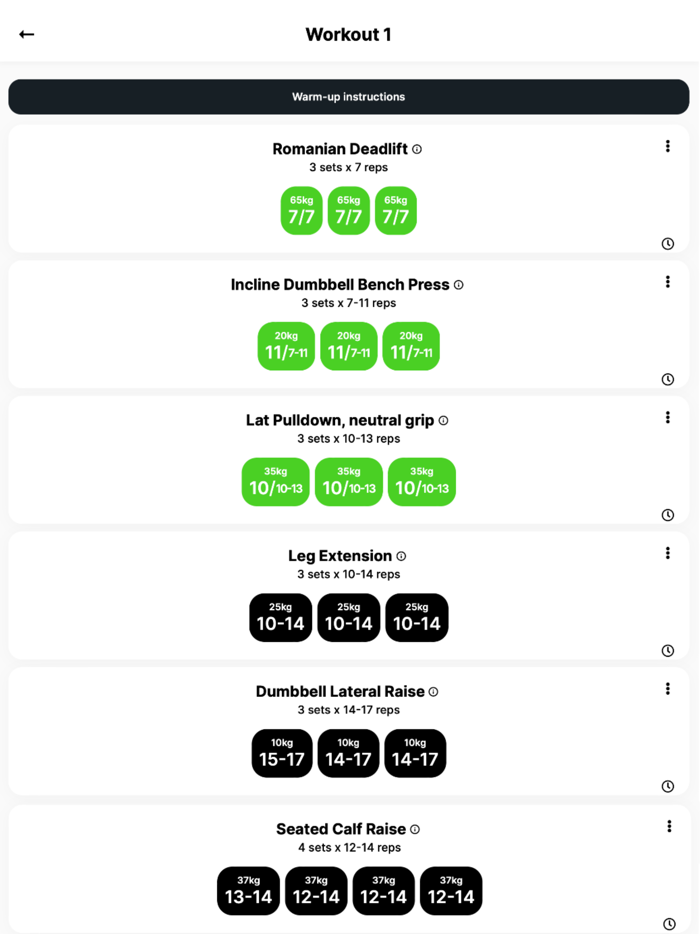Image resolution: width=700 pixels, height=934 pixels.
Task: Open the Leg Extension three-dot menu
Action: pyautogui.click(x=668, y=552)
